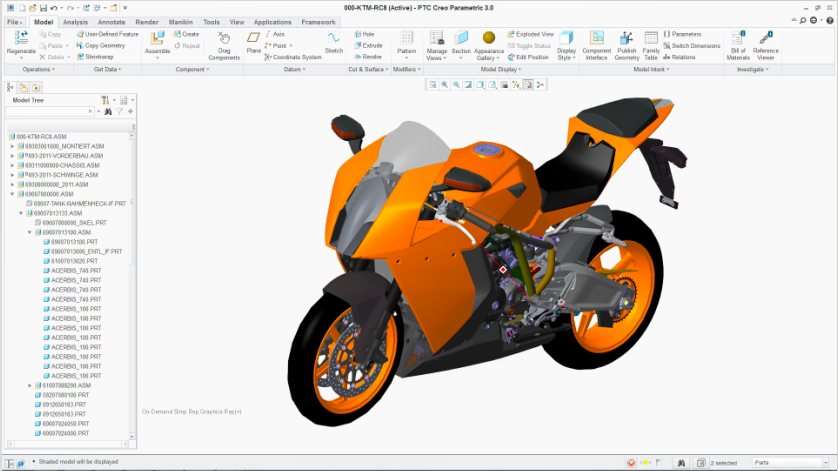
Task: Launch the Reference Viewer
Action: pyautogui.click(x=765, y=45)
